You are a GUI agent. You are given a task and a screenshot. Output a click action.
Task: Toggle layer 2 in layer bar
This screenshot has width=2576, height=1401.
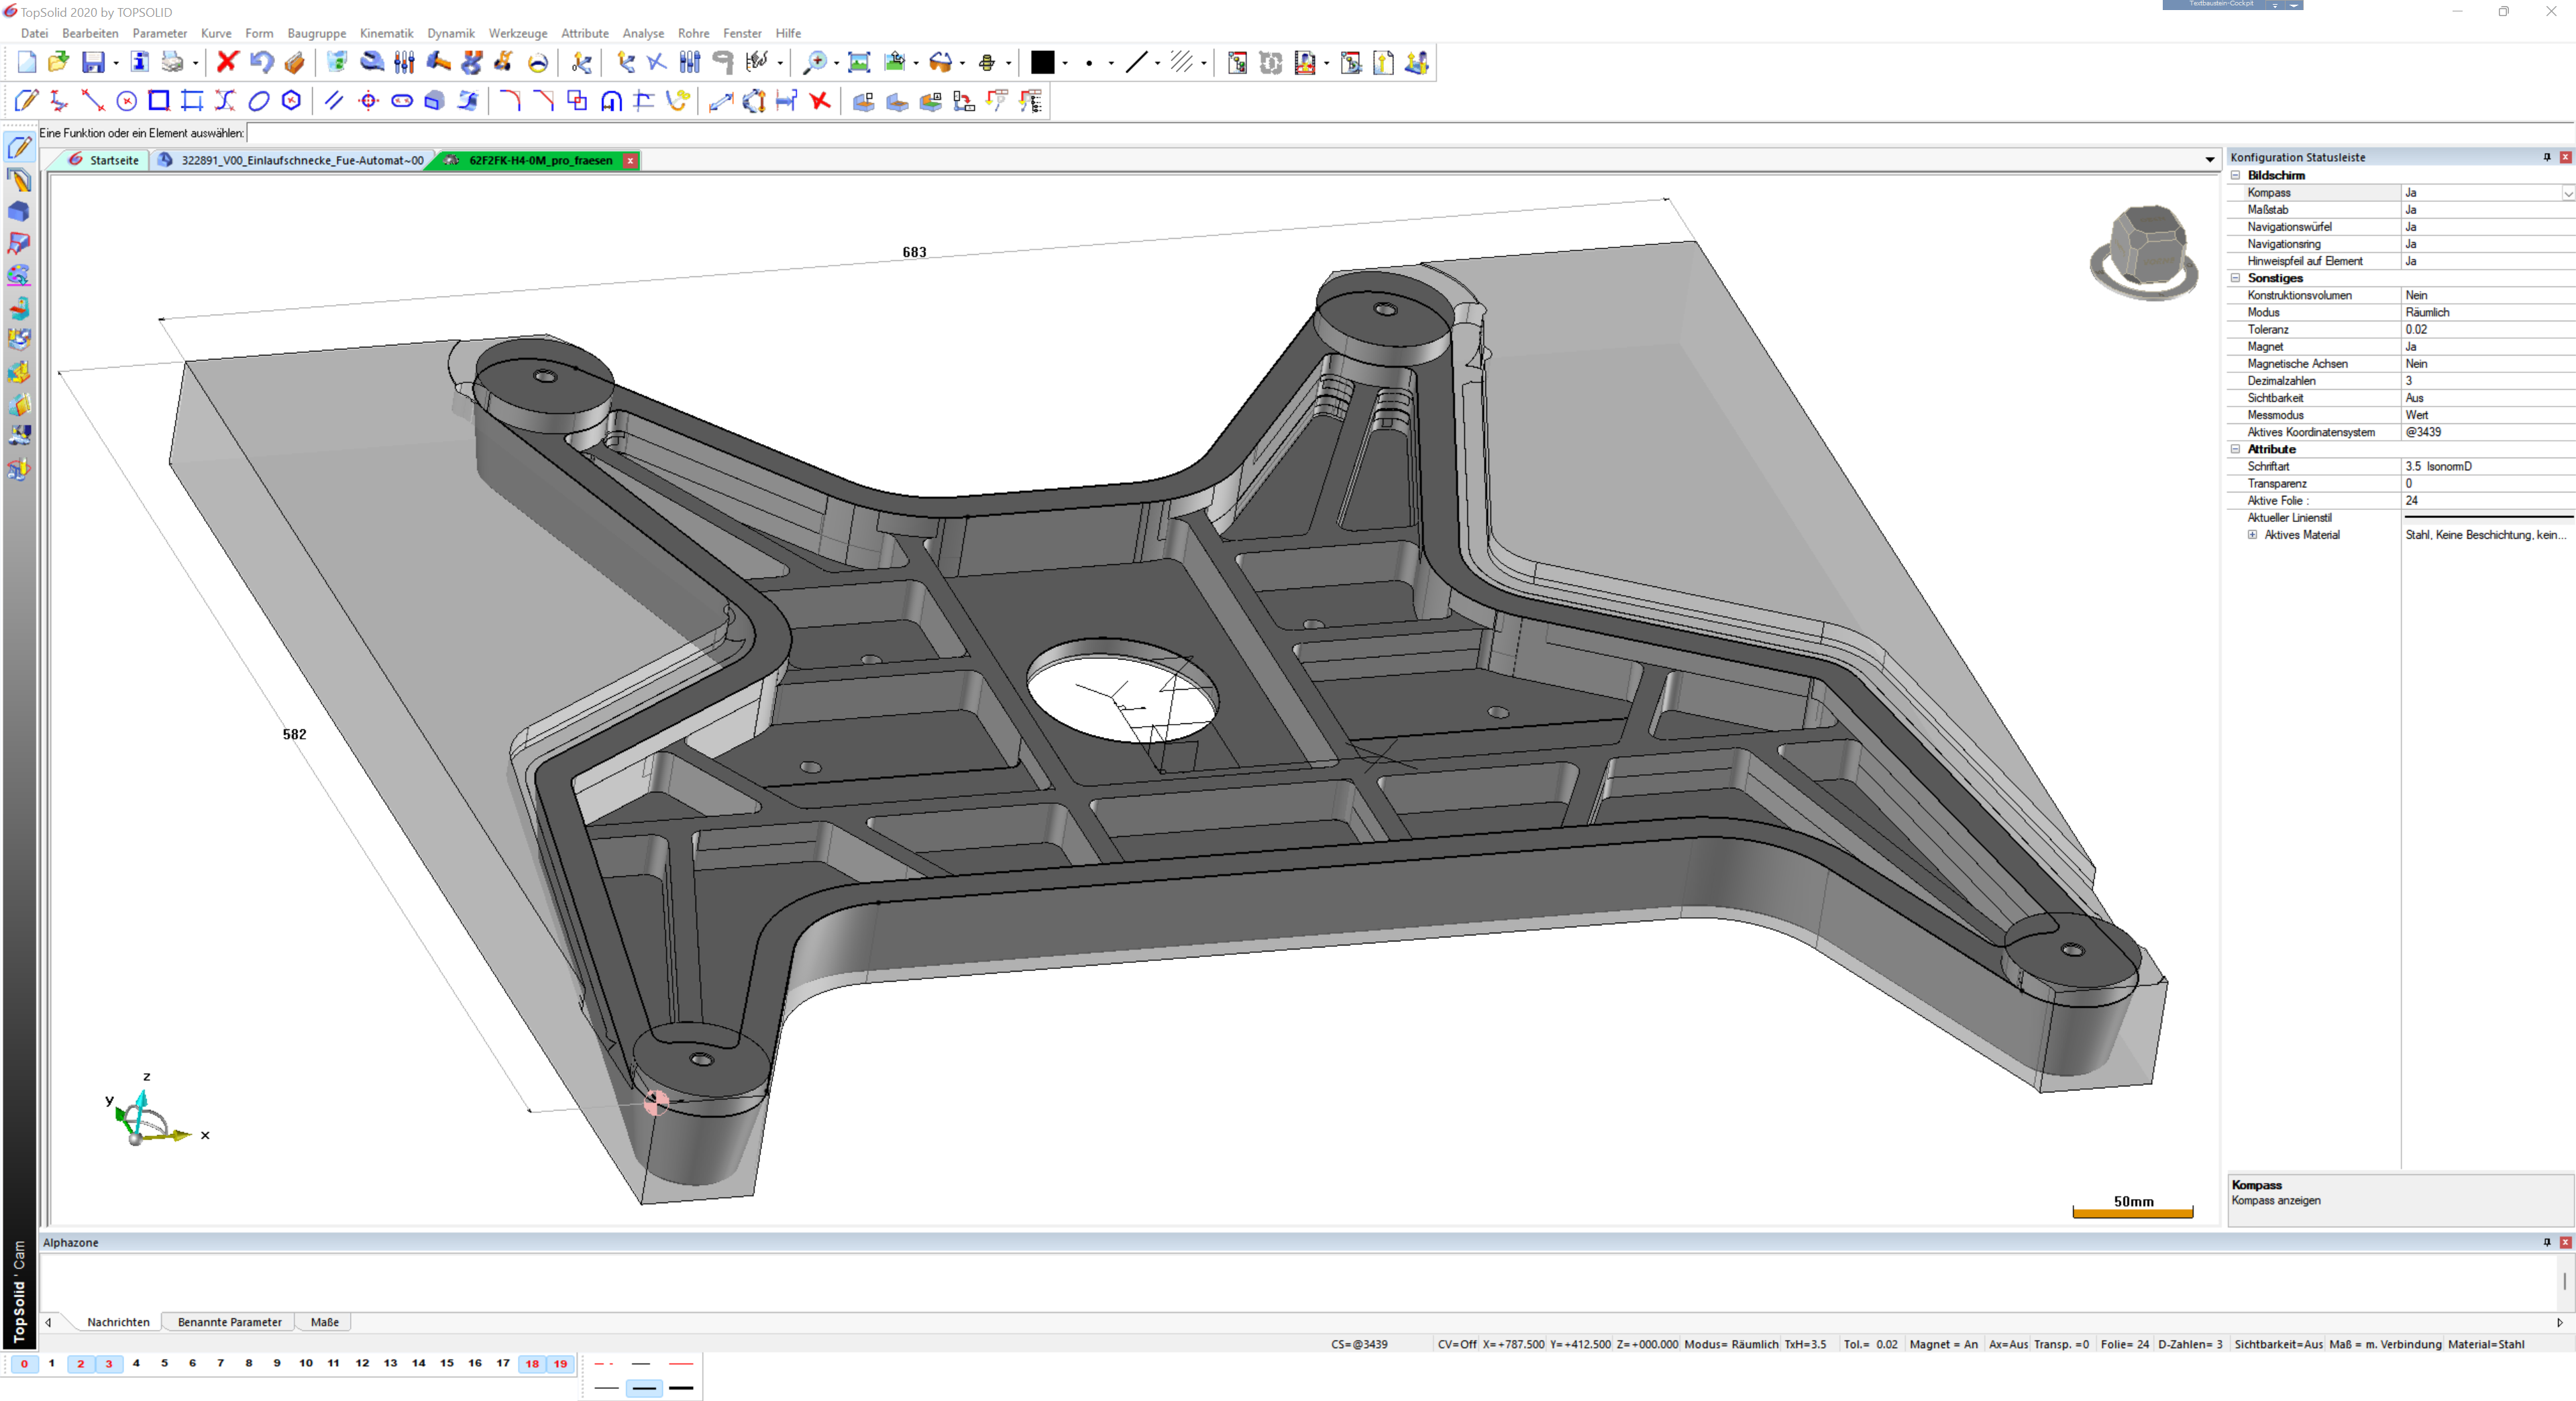(x=81, y=1363)
